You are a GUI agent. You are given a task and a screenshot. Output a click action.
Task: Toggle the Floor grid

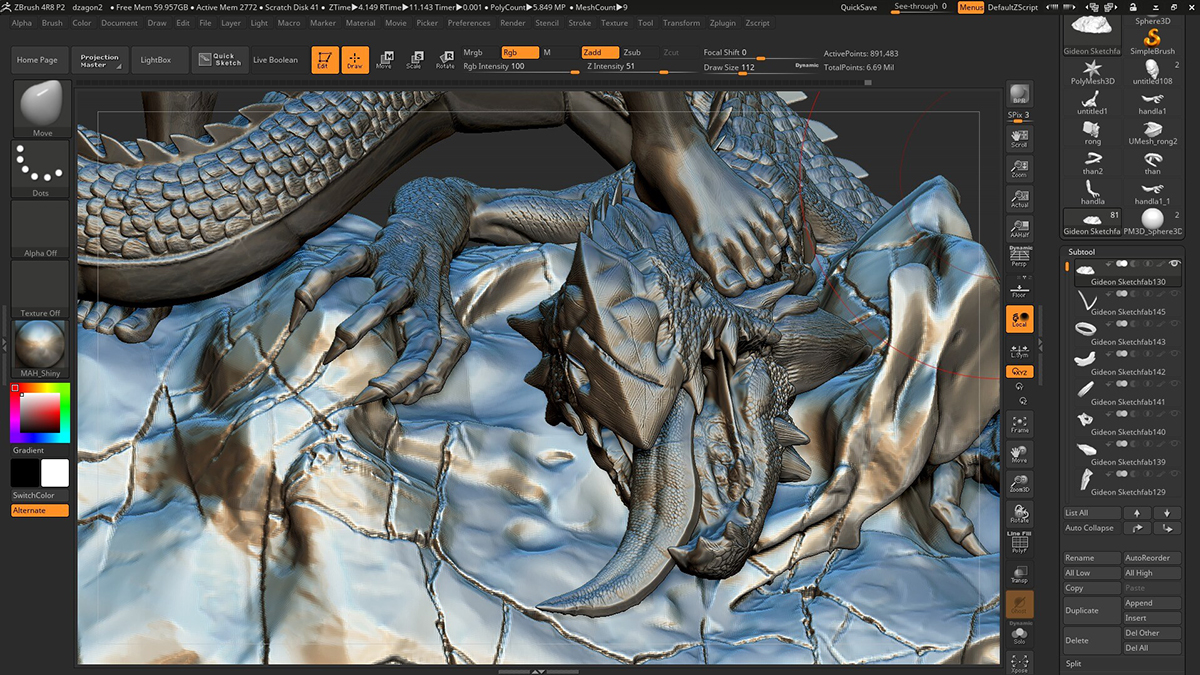coord(1019,288)
